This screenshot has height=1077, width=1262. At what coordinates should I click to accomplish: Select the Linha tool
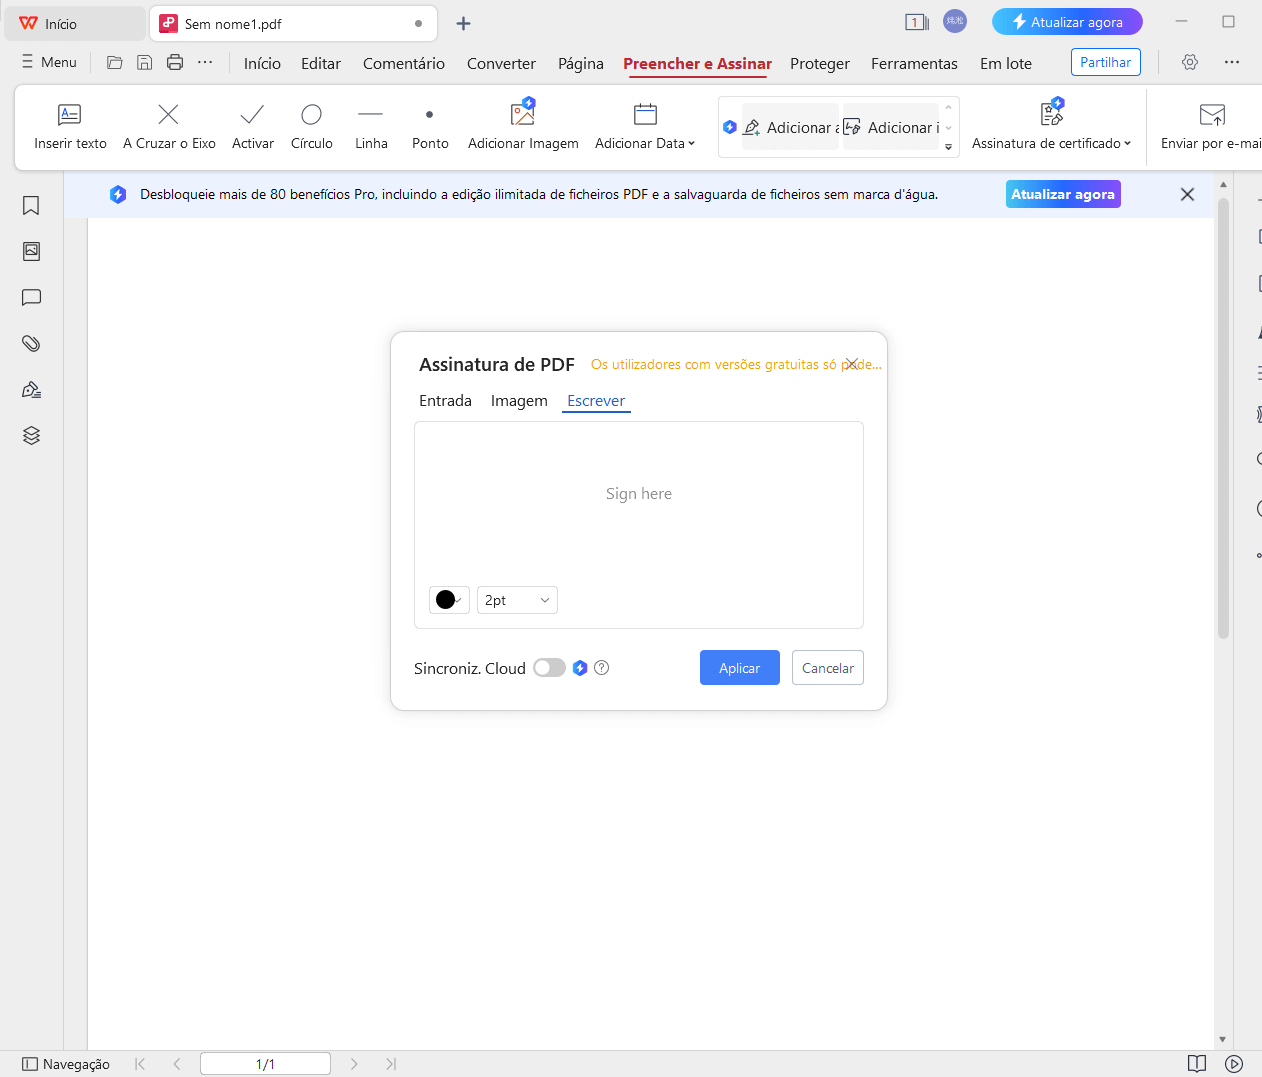[x=371, y=127]
